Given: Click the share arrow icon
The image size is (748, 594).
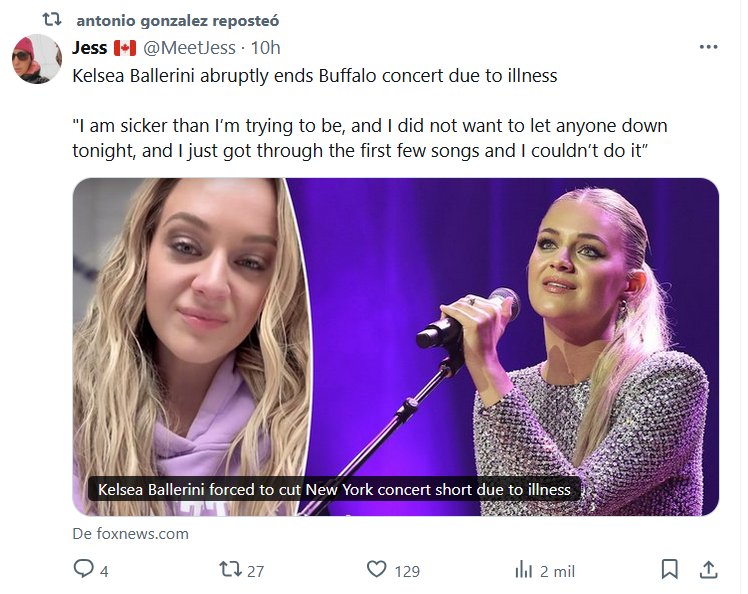Looking at the screenshot, I should [708, 570].
